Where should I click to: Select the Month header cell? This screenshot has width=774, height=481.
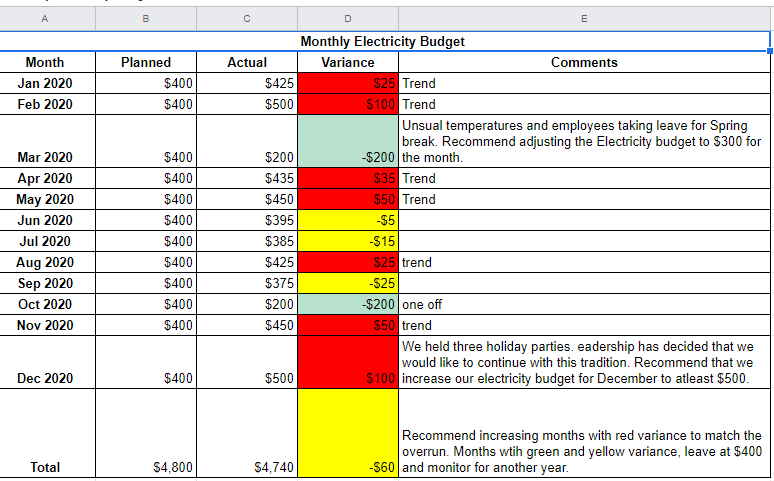pyautogui.click(x=47, y=62)
